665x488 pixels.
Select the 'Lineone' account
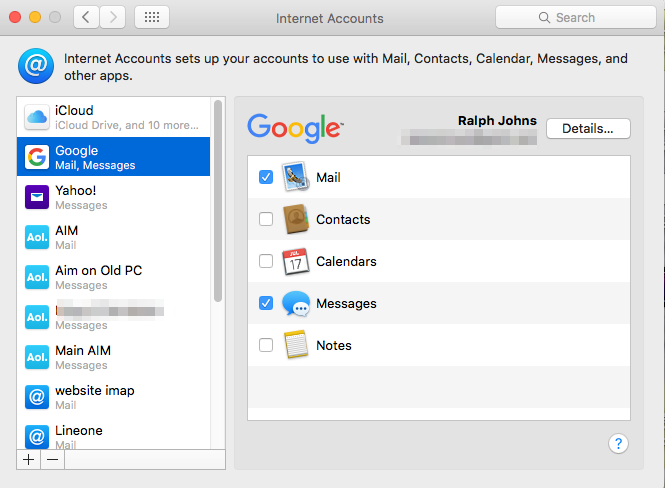tap(79, 430)
